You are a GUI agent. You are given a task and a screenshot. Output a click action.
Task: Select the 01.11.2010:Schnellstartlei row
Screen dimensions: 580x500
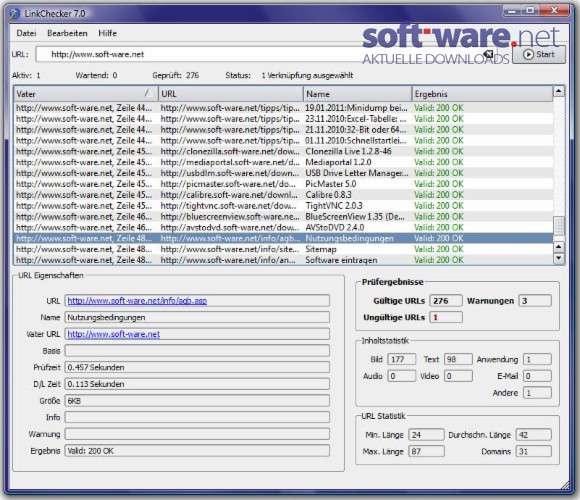284,141
